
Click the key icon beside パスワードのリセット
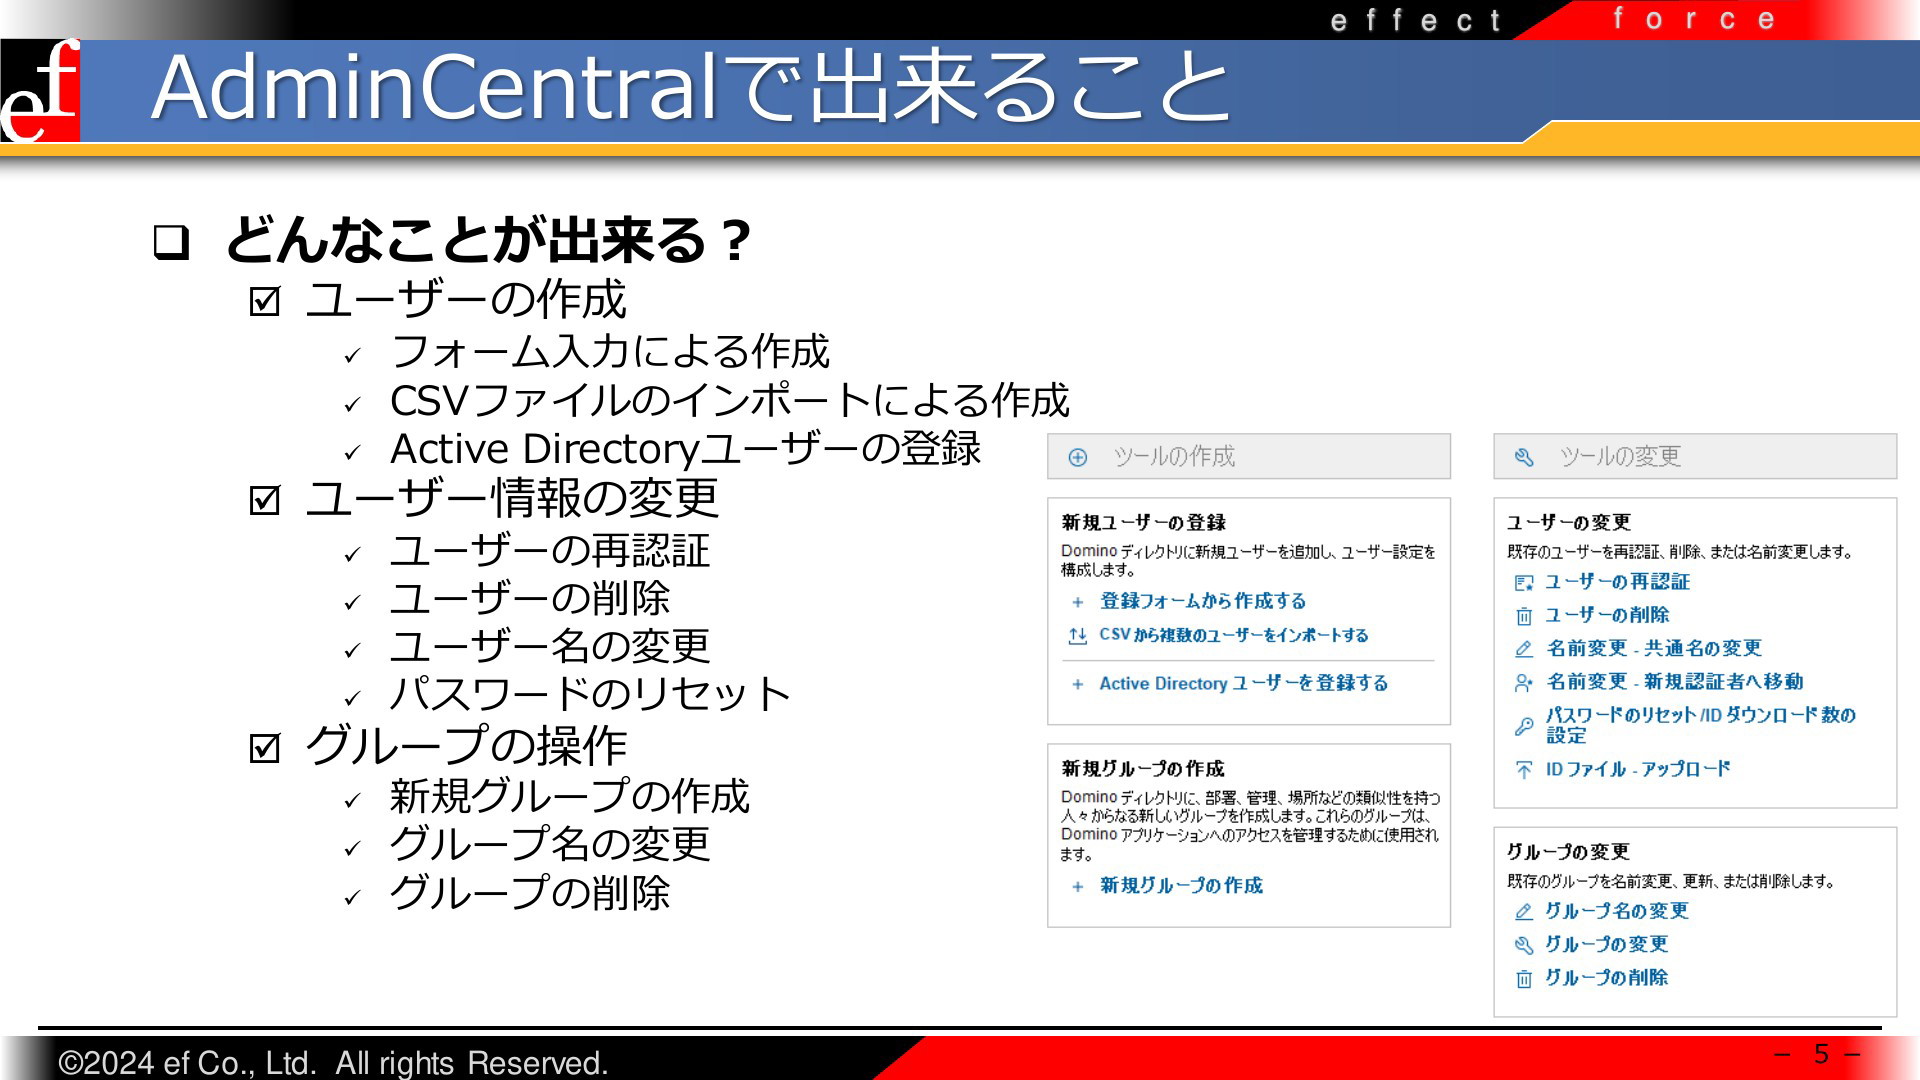tap(1523, 726)
